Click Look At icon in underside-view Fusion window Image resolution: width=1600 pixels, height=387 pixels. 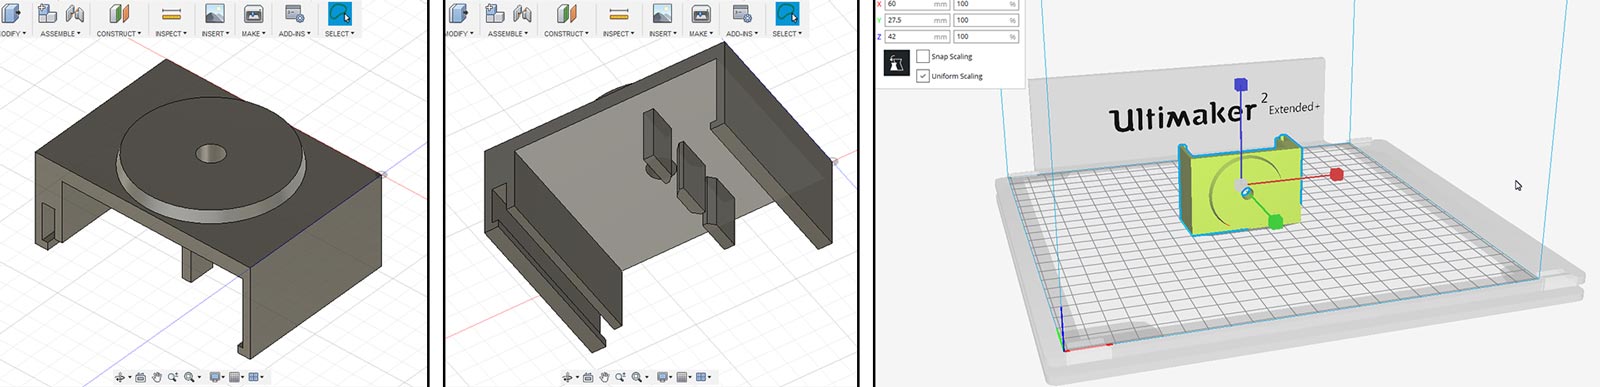coord(588,377)
